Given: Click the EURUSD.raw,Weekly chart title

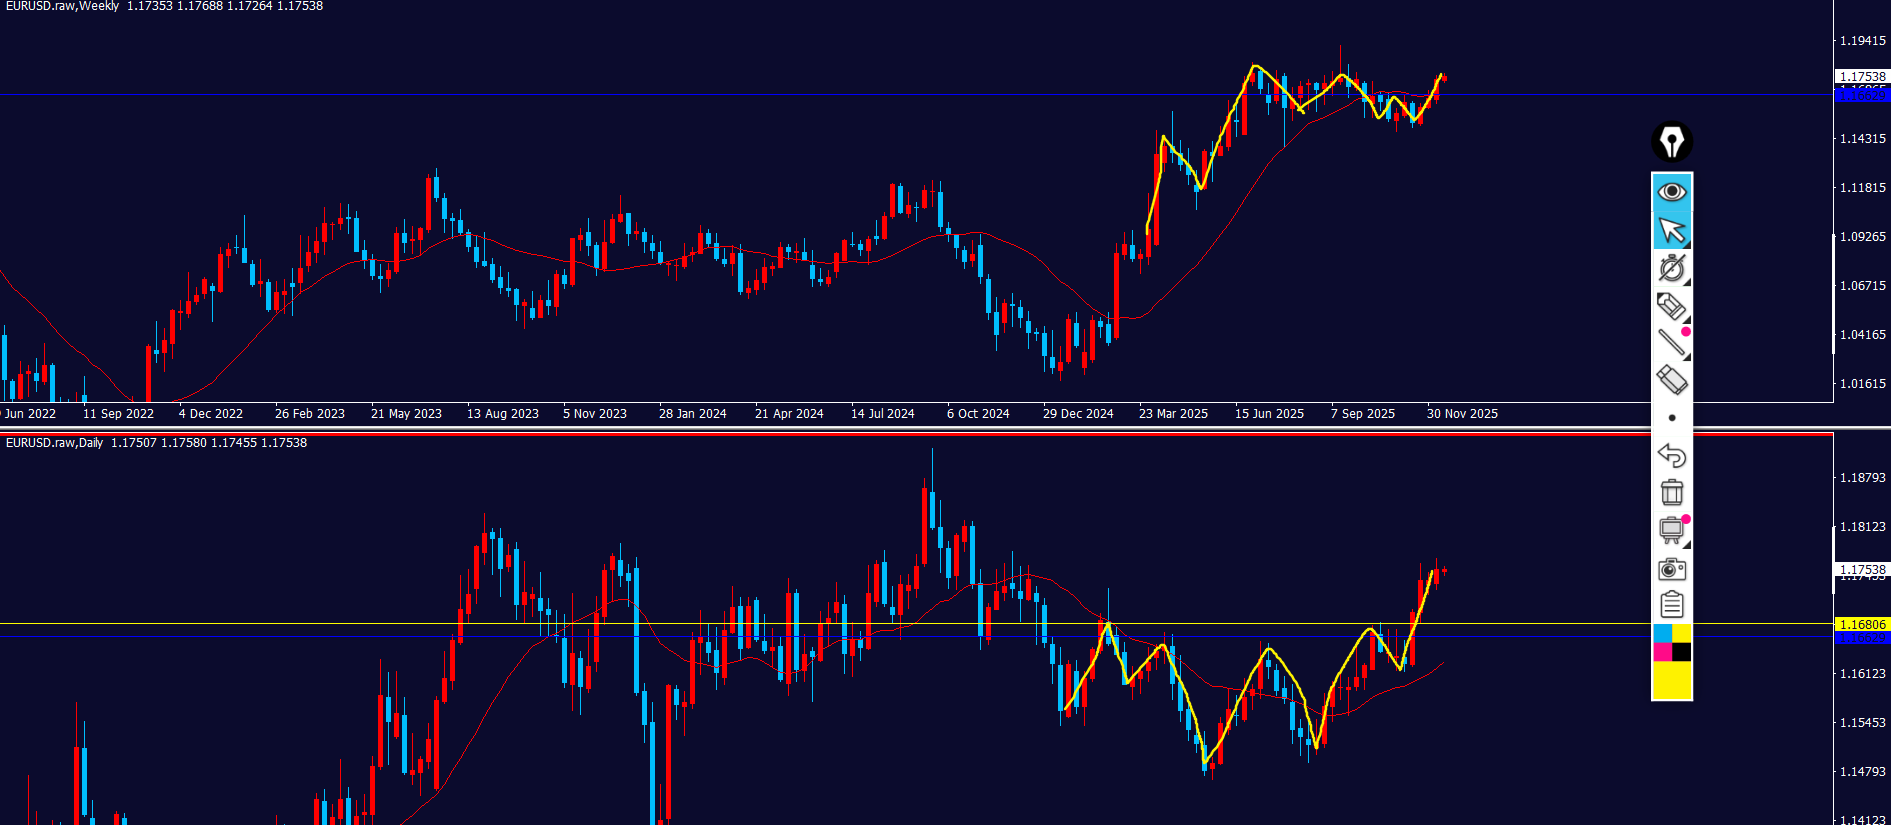Looking at the screenshot, I should (x=62, y=6).
